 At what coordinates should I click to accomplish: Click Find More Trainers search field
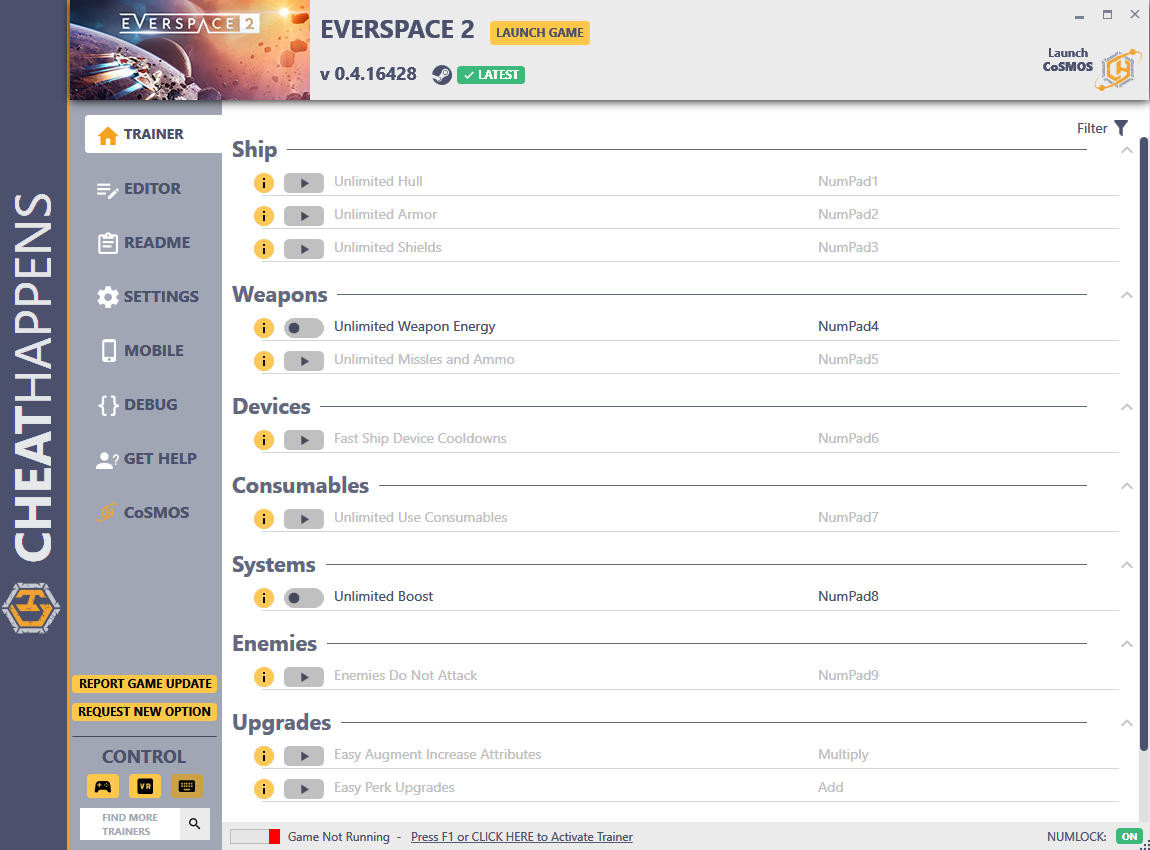(x=130, y=824)
